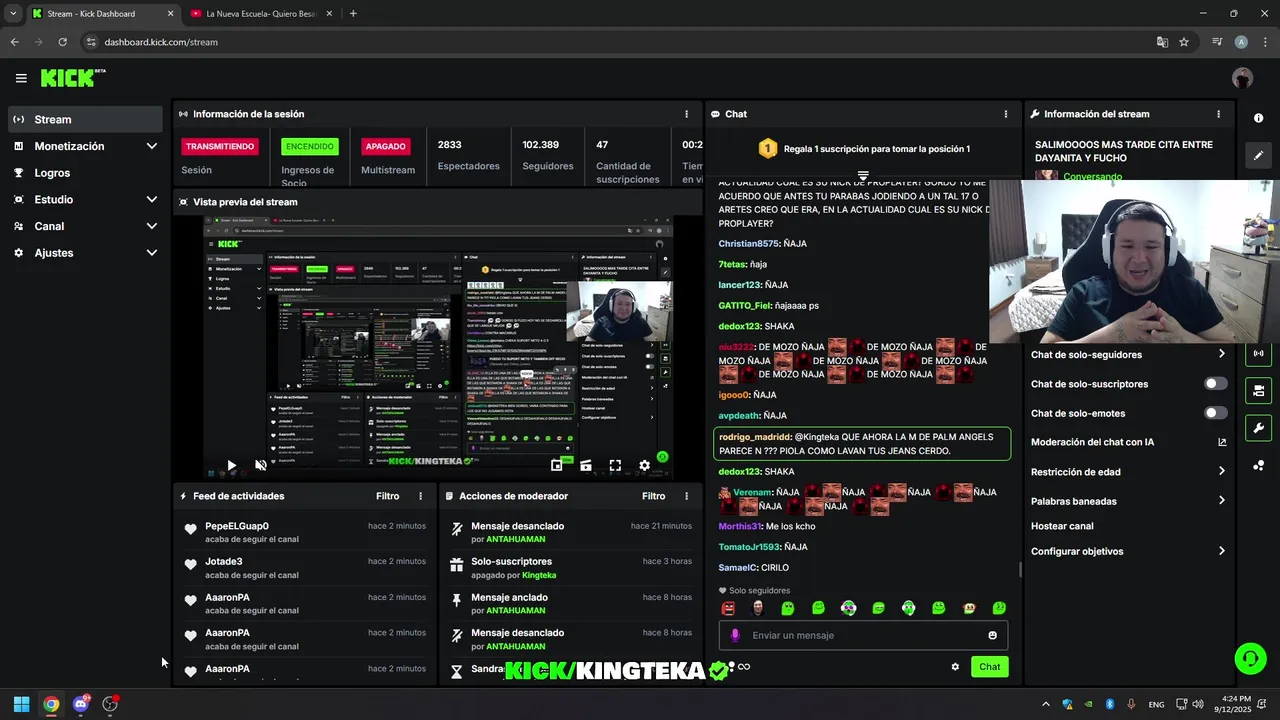The width and height of the screenshot is (1280, 720).
Task: Focus the Enviar un mensaje input field
Action: (865, 635)
